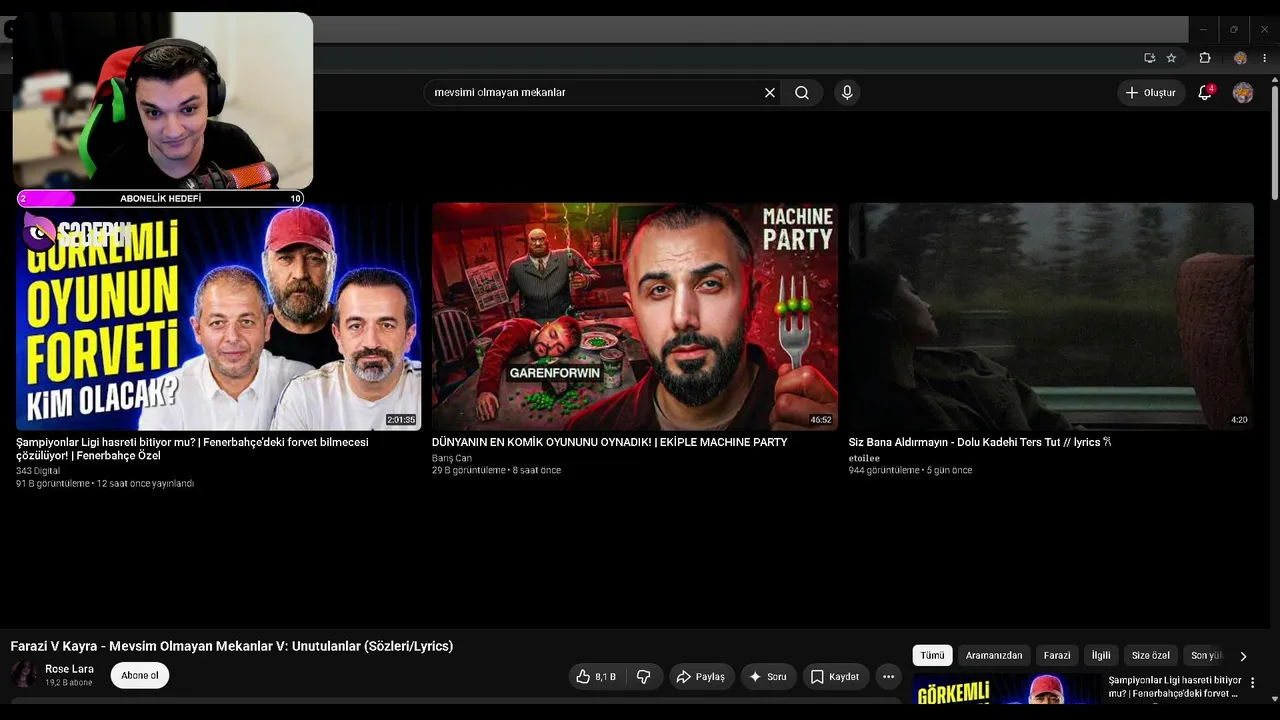Open the browser extensions puzzle icon

coord(1205,58)
